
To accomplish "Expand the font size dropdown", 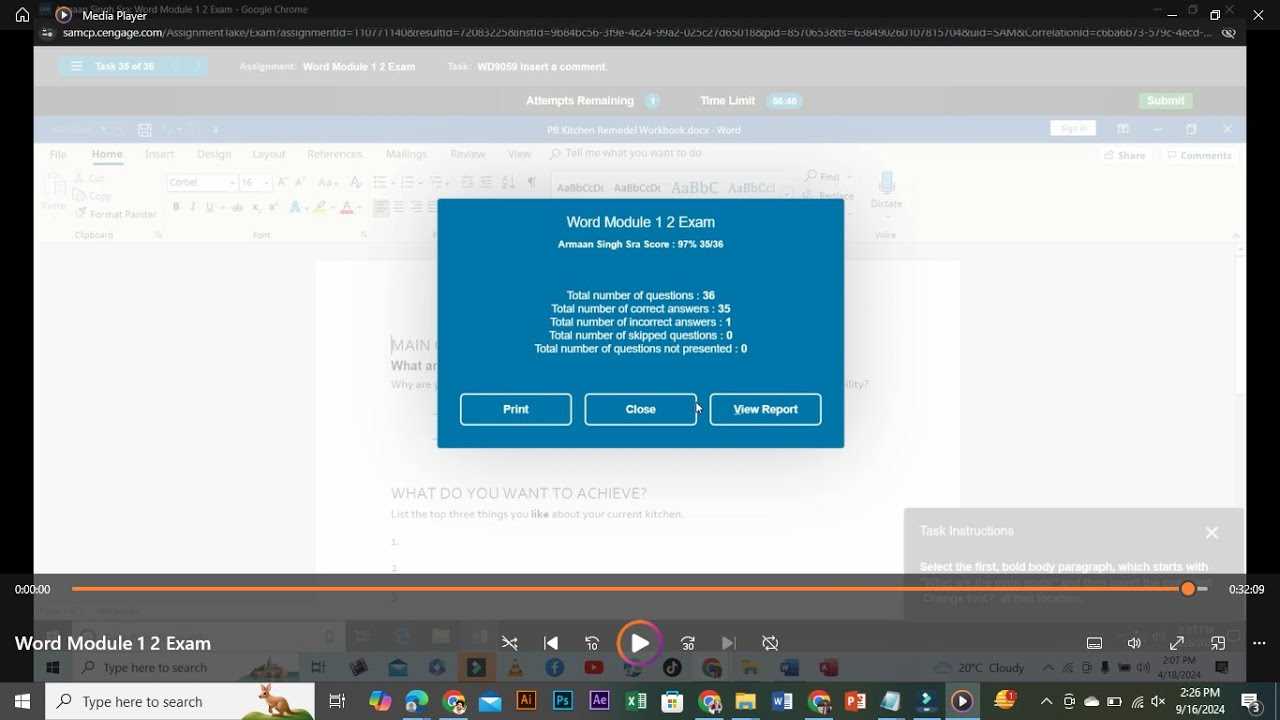I will (267, 183).
